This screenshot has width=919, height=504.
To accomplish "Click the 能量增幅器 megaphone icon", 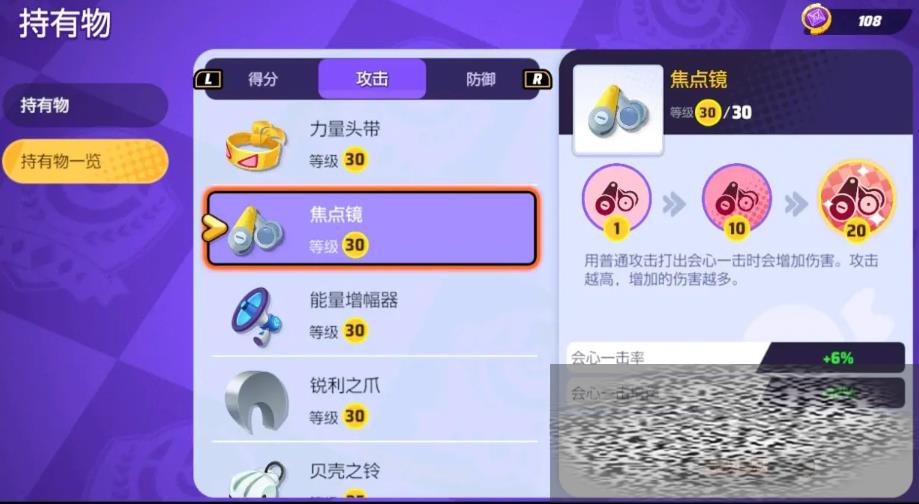I will point(257,316).
